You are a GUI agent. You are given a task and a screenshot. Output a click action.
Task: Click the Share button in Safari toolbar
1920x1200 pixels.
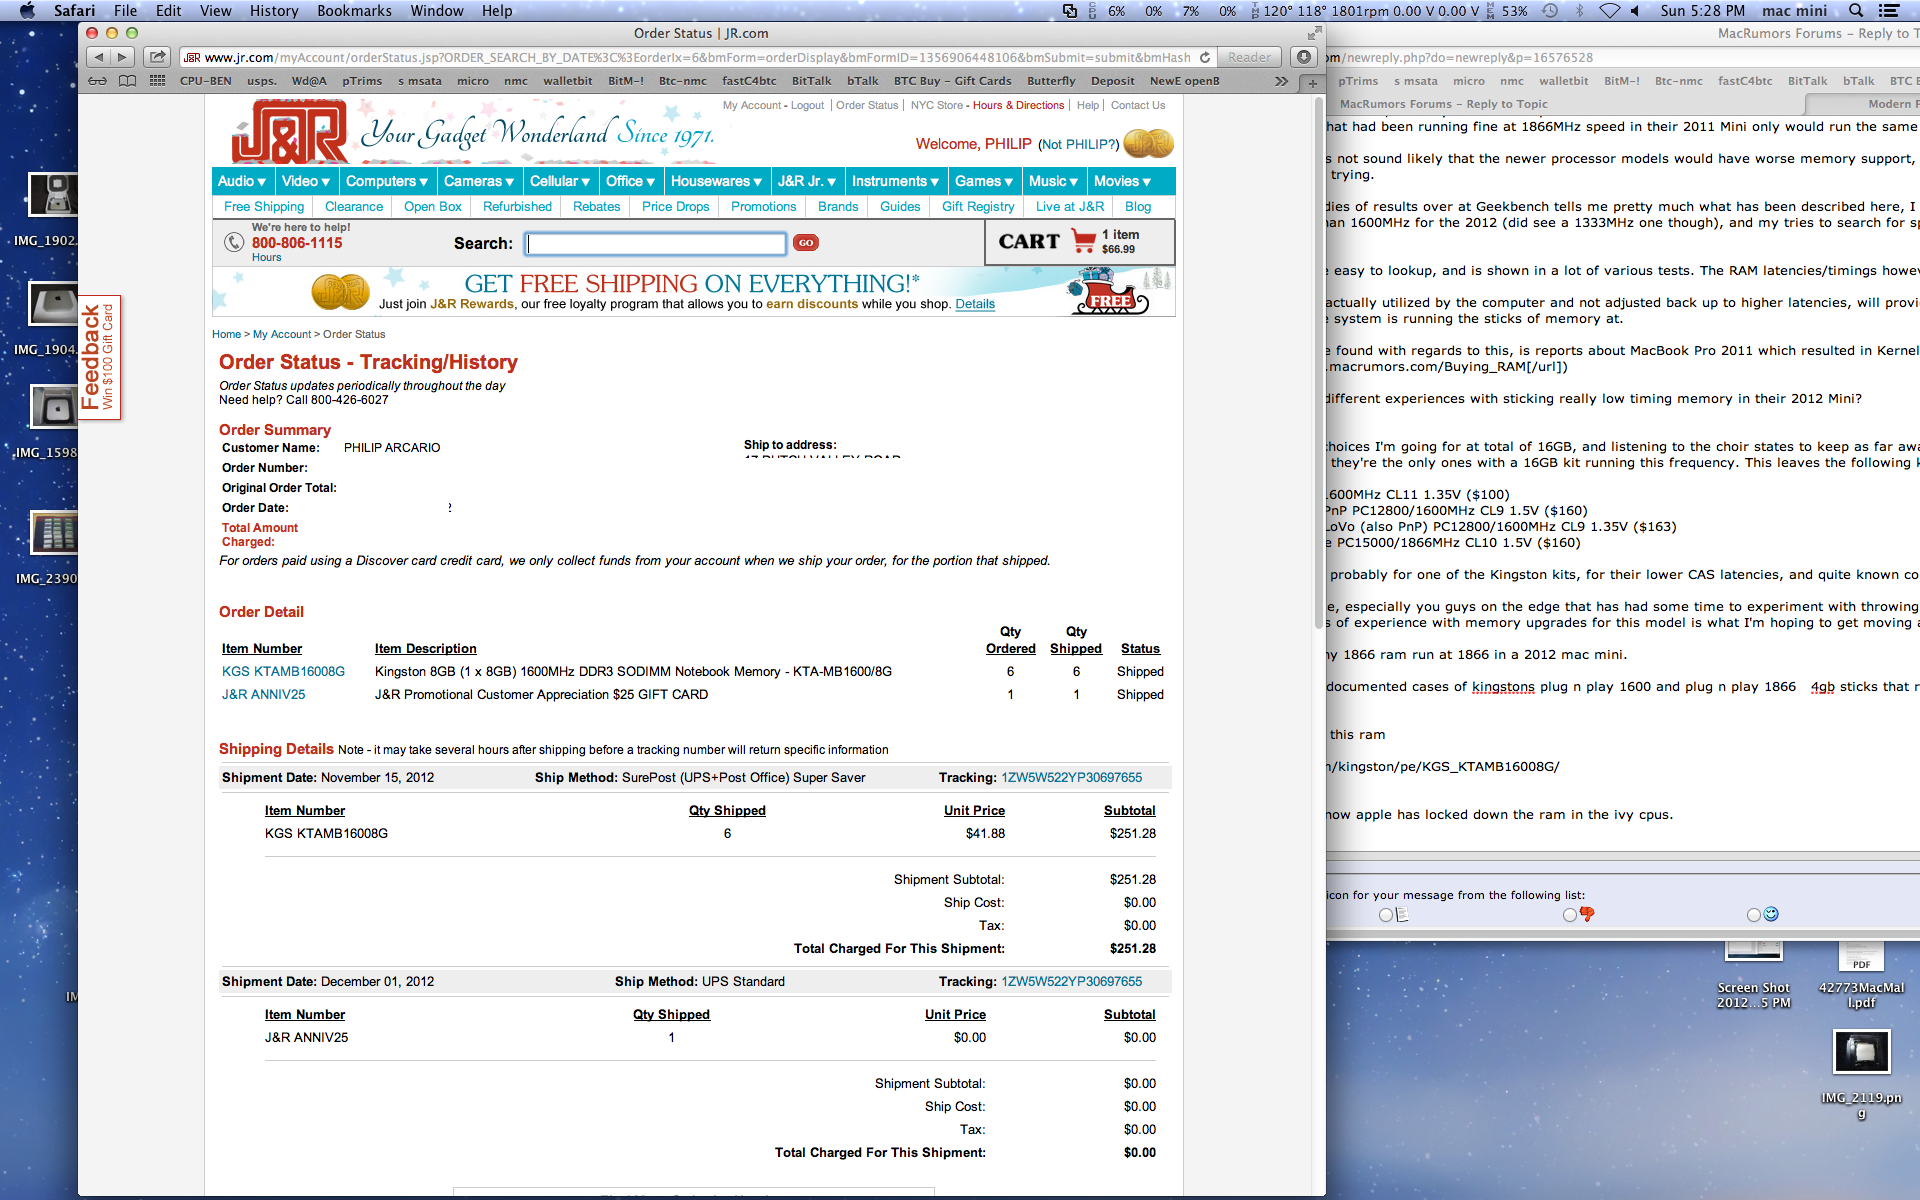click(157, 57)
